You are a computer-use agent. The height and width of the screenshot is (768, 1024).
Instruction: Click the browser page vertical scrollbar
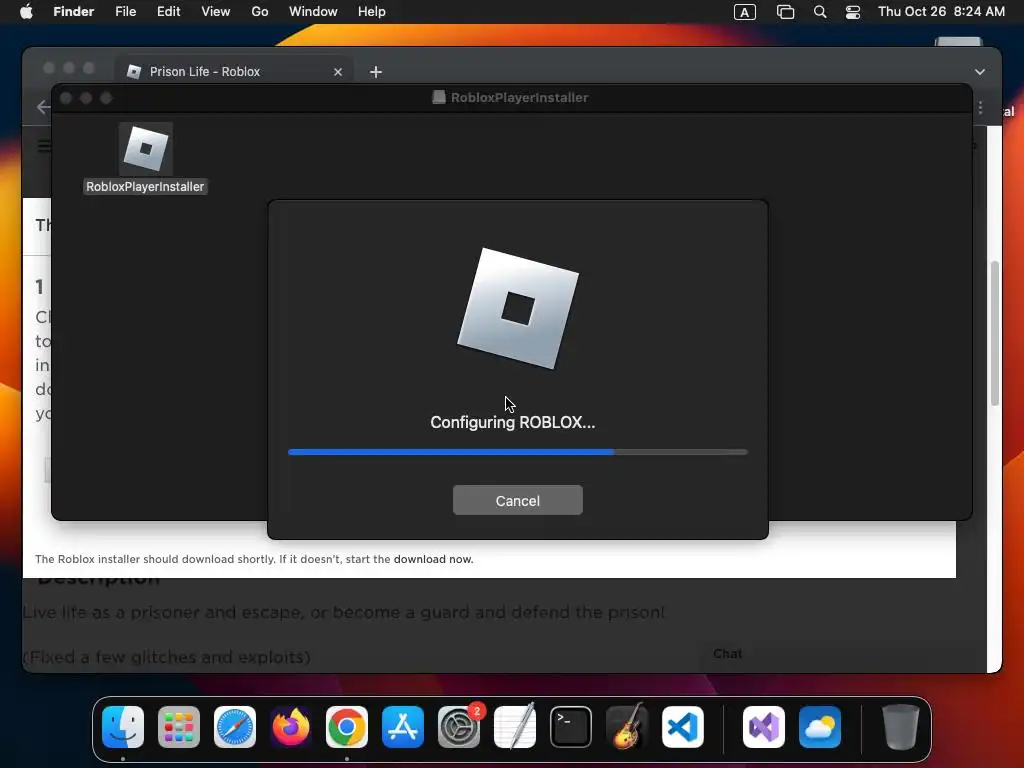tap(995, 333)
